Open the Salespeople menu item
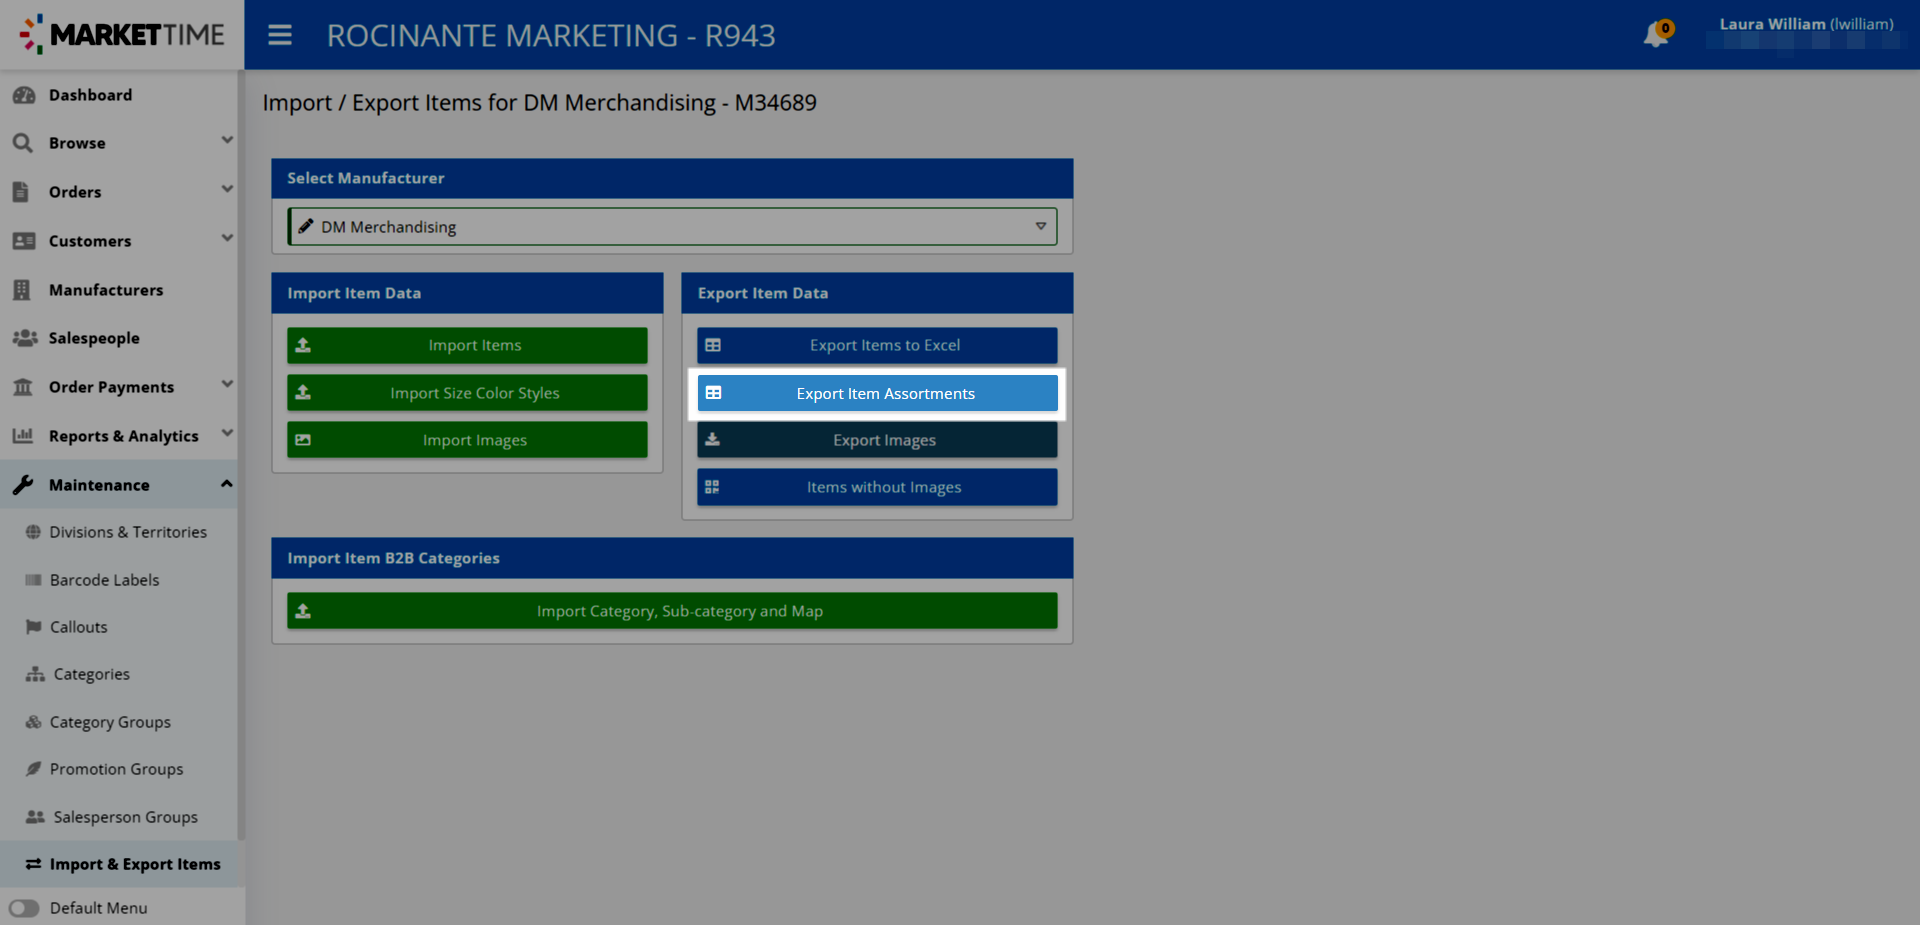Screen dimensions: 1920x925 click(x=120, y=338)
